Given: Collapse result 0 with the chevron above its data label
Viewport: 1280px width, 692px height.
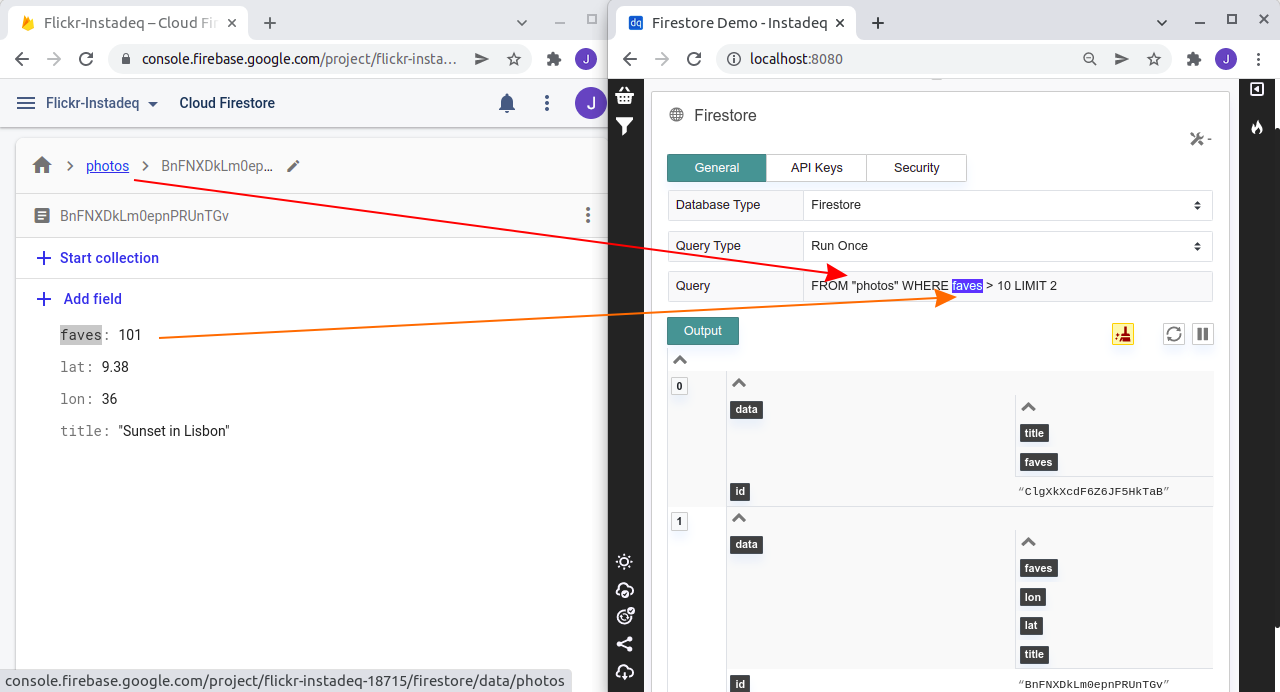Looking at the screenshot, I should click(x=740, y=383).
